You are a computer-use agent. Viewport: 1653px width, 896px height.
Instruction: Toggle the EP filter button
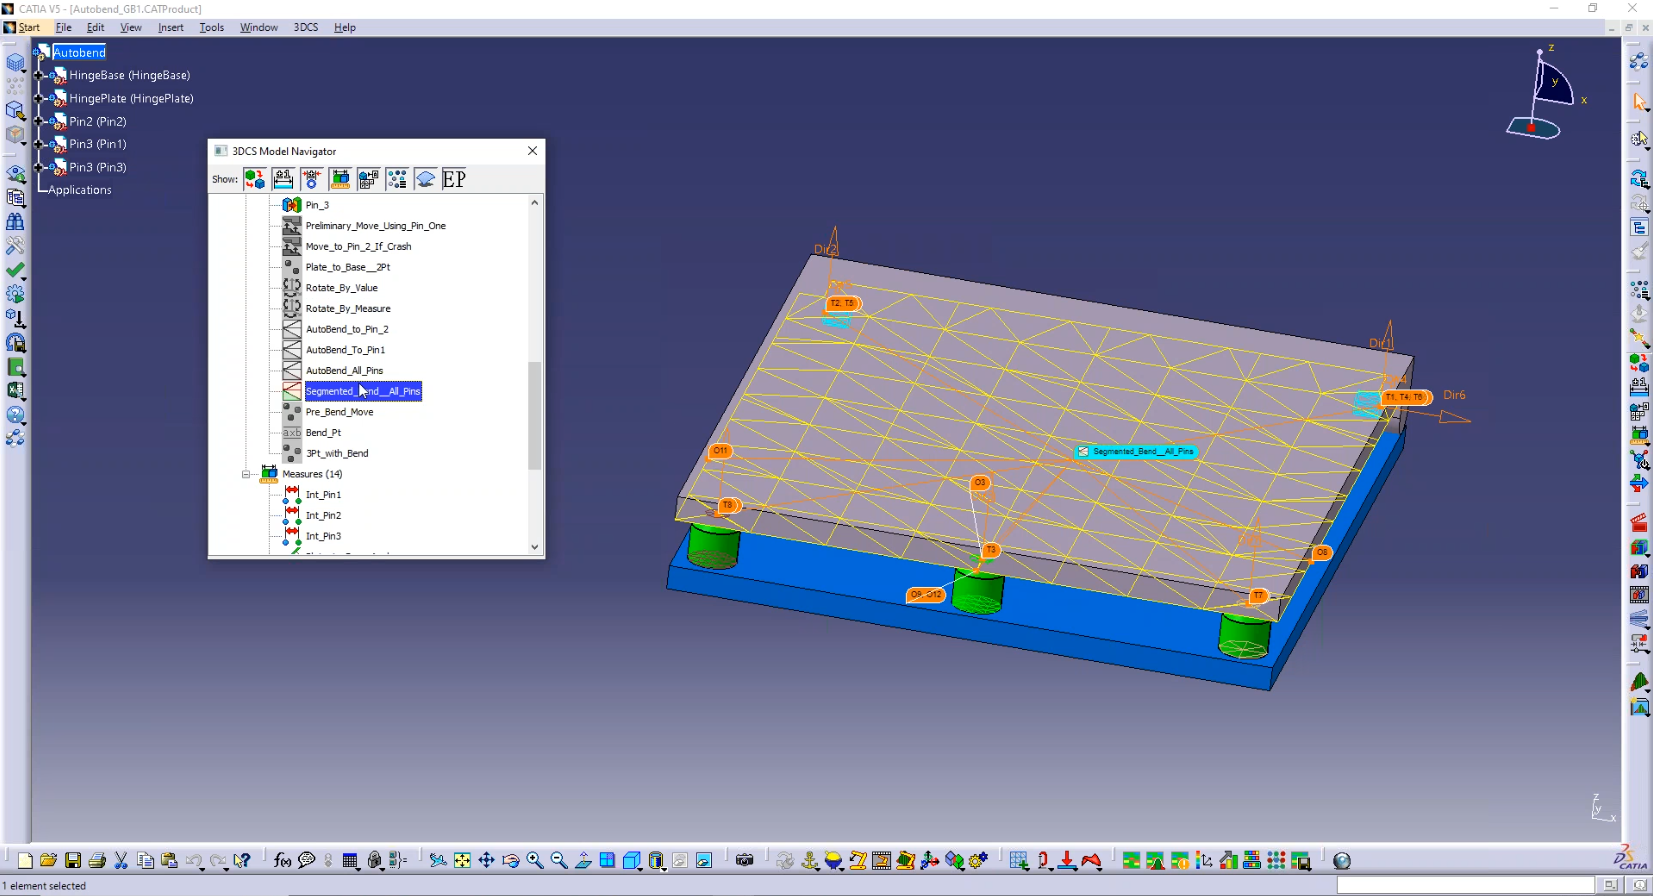click(454, 179)
